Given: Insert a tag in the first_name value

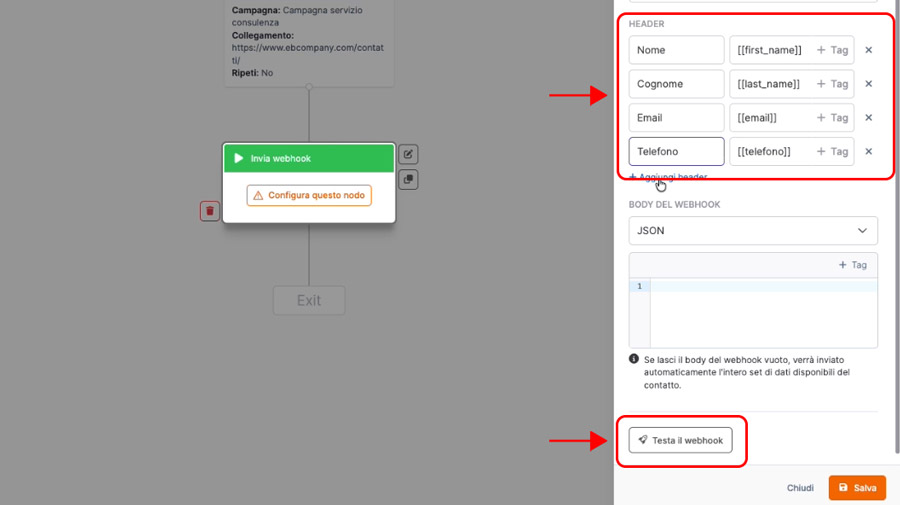Looking at the screenshot, I should [832, 50].
